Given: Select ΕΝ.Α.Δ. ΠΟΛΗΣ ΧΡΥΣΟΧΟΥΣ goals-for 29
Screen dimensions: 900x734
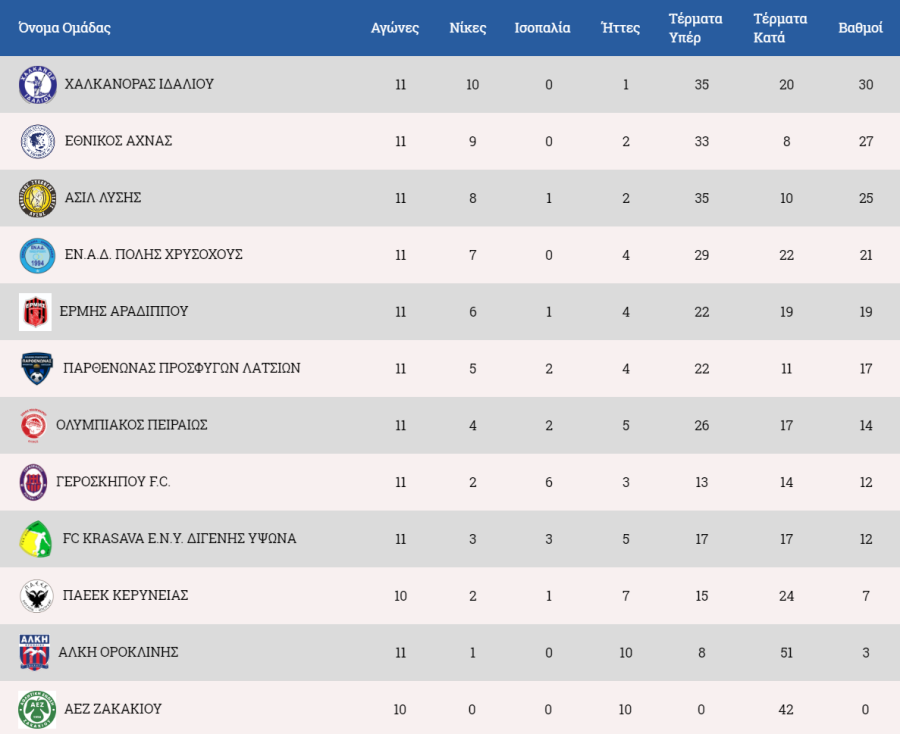Looking at the screenshot, I should (701, 255).
